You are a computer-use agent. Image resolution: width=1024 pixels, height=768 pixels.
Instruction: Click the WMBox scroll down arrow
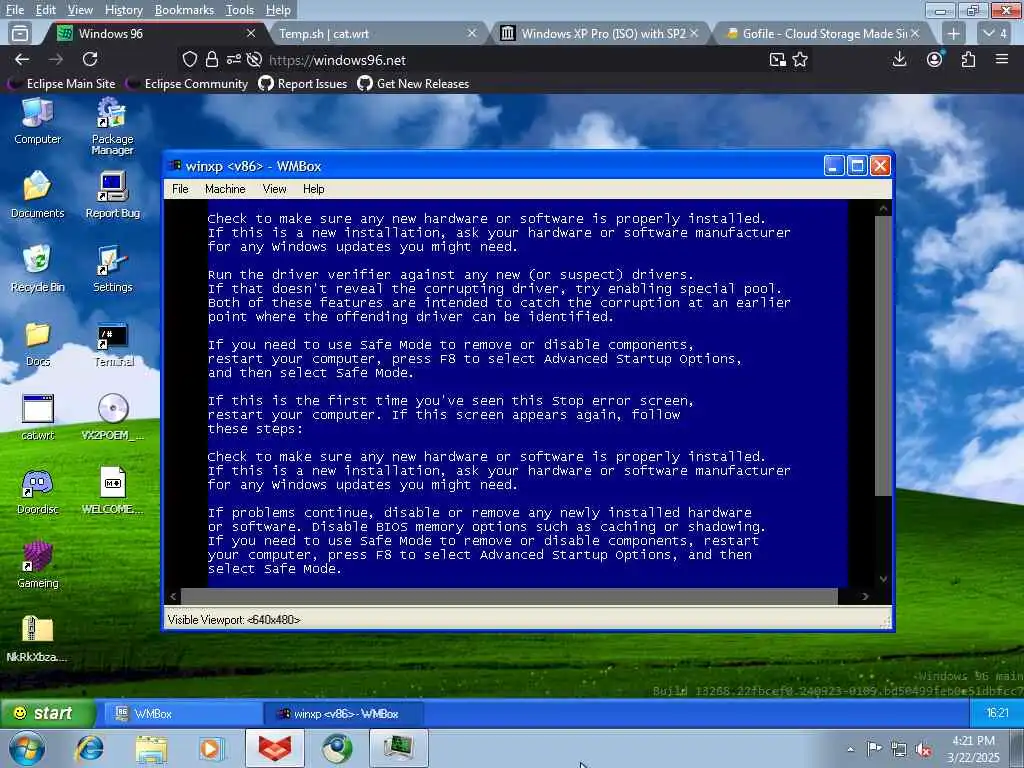(883, 579)
